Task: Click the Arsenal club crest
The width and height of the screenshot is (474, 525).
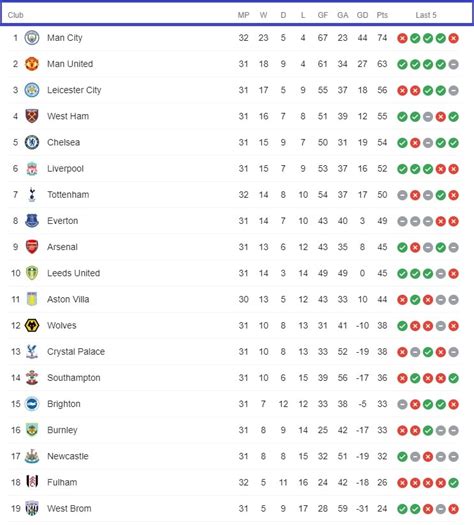Action: pyautogui.click(x=32, y=247)
